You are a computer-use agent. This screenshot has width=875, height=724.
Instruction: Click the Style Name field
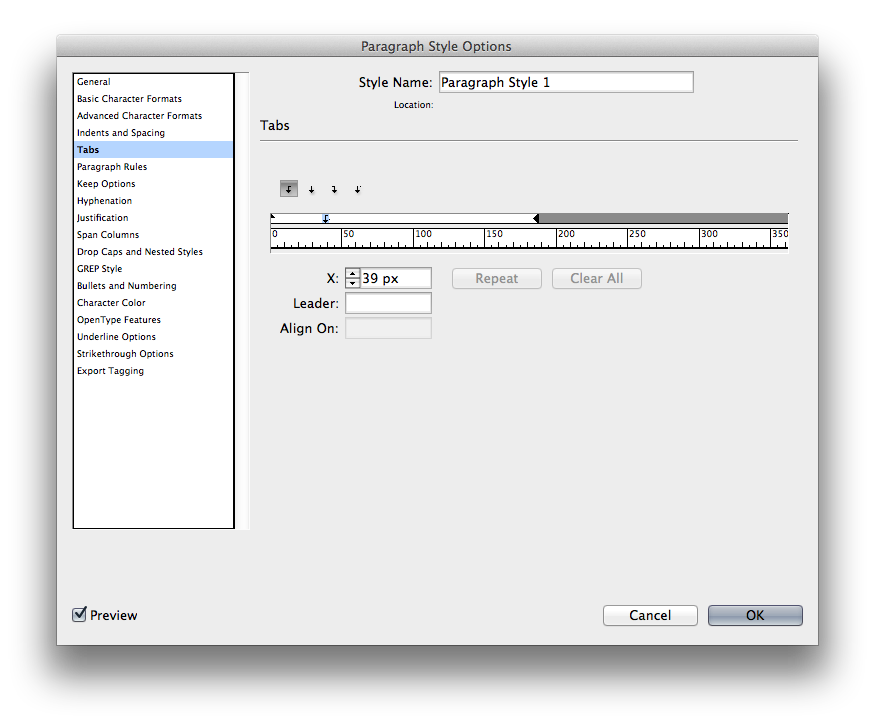click(x=566, y=82)
